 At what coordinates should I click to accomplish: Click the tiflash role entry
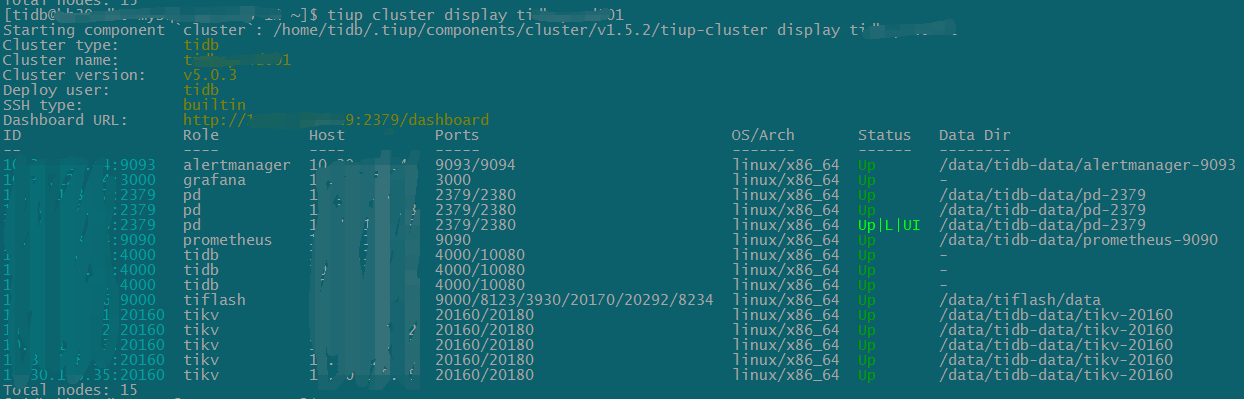coord(214,300)
